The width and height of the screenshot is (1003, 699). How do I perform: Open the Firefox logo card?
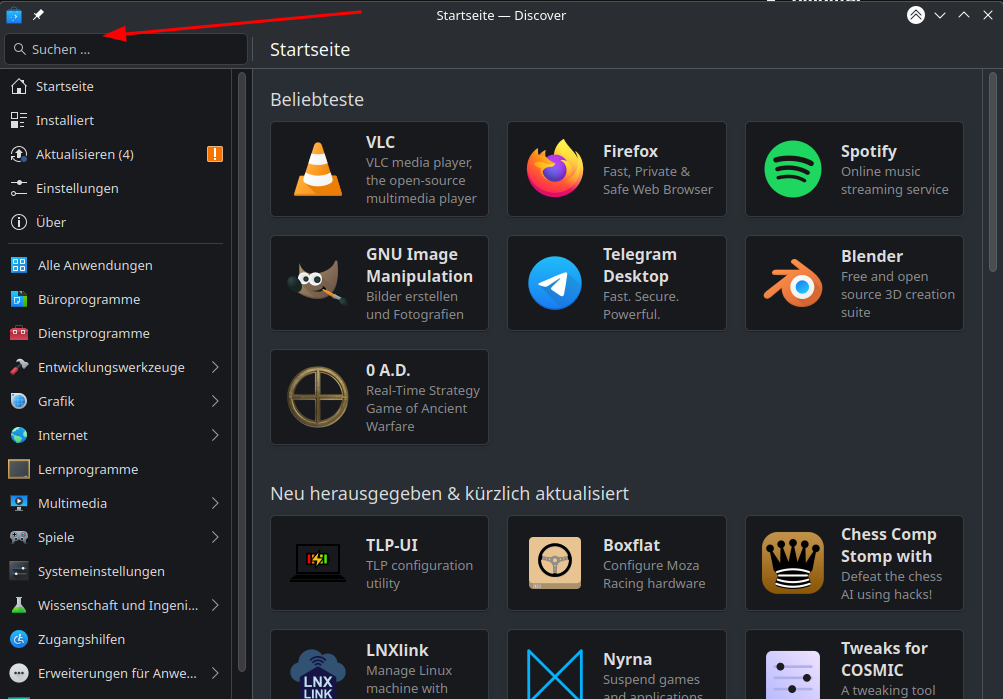(x=555, y=169)
